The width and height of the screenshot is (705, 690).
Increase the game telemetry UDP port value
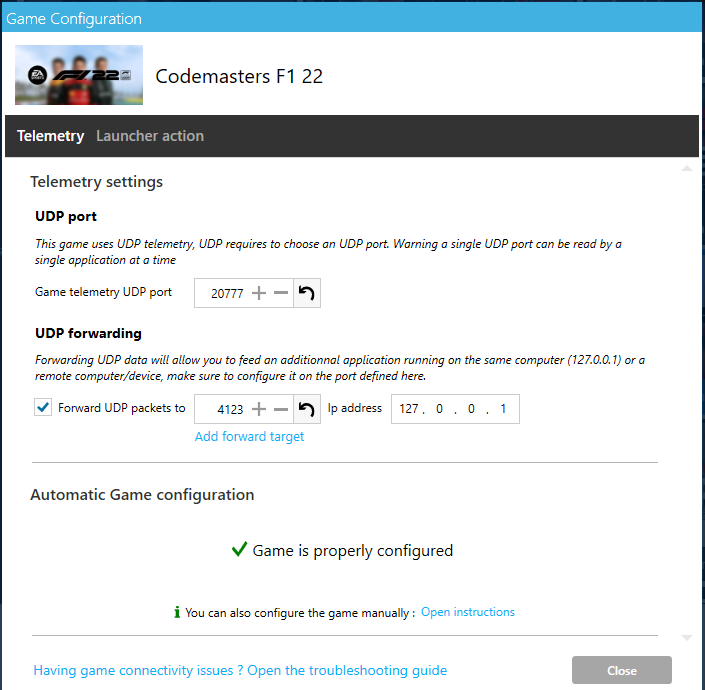pyautogui.click(x=258, y=293)
